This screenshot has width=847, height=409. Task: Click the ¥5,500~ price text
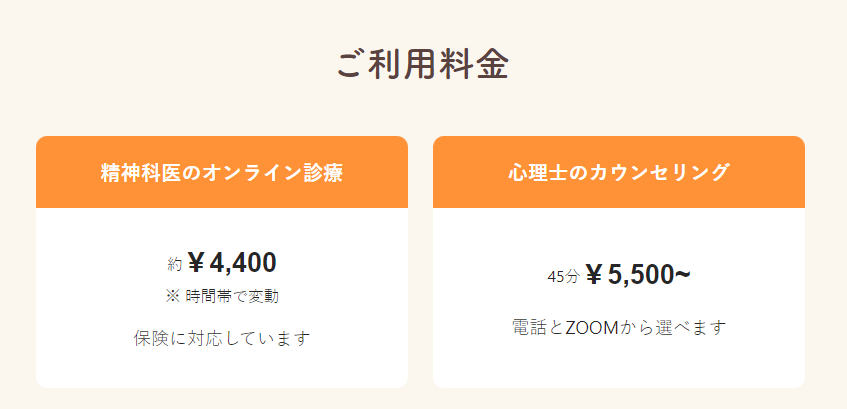[638, 276]
